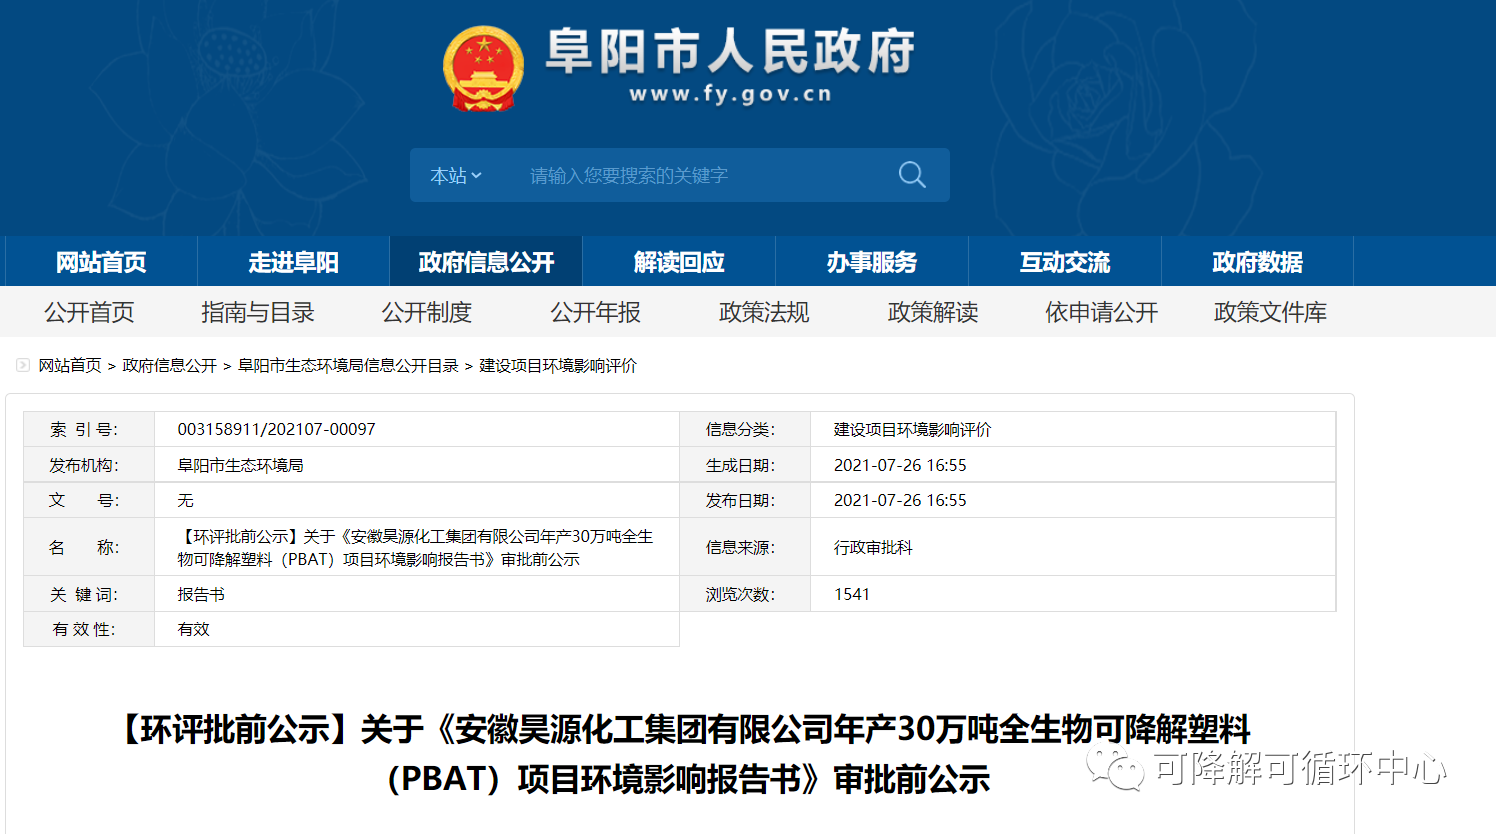Select the 政府信息公开 navigation tab
Screen dimensions: 1496x834
point(486,262)
